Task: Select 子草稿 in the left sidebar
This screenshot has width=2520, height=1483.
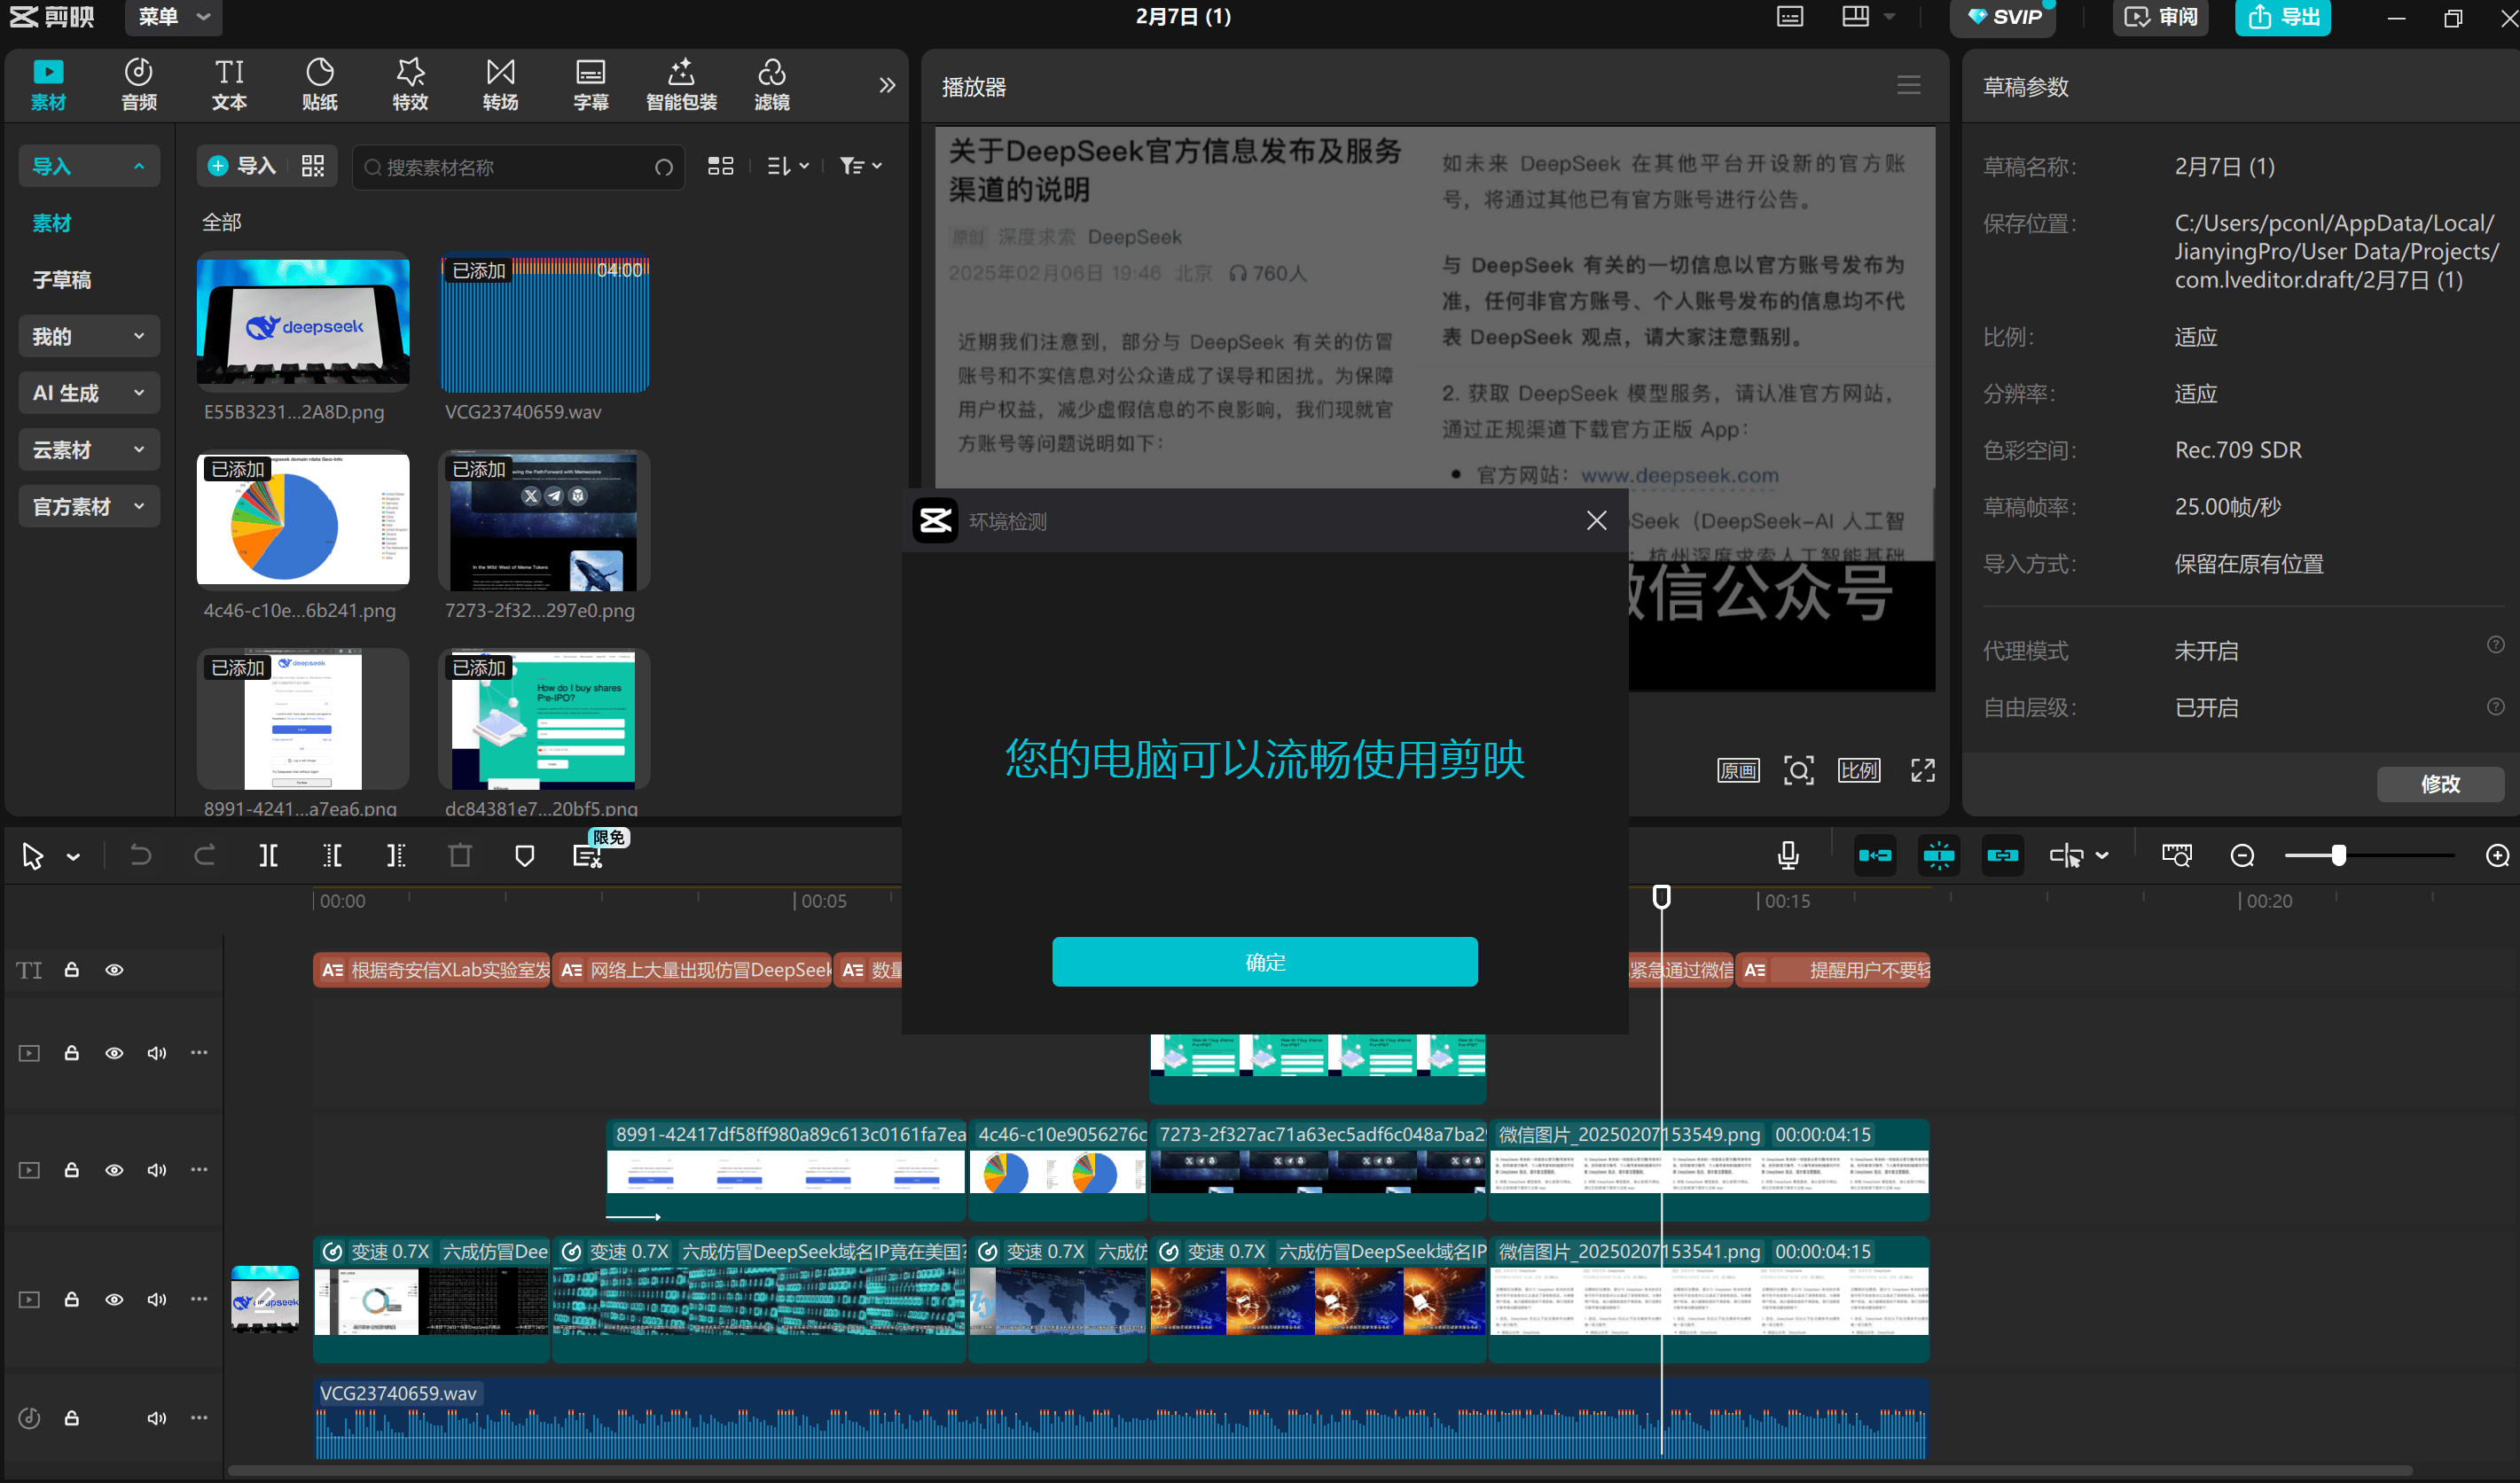Action: 62,280
